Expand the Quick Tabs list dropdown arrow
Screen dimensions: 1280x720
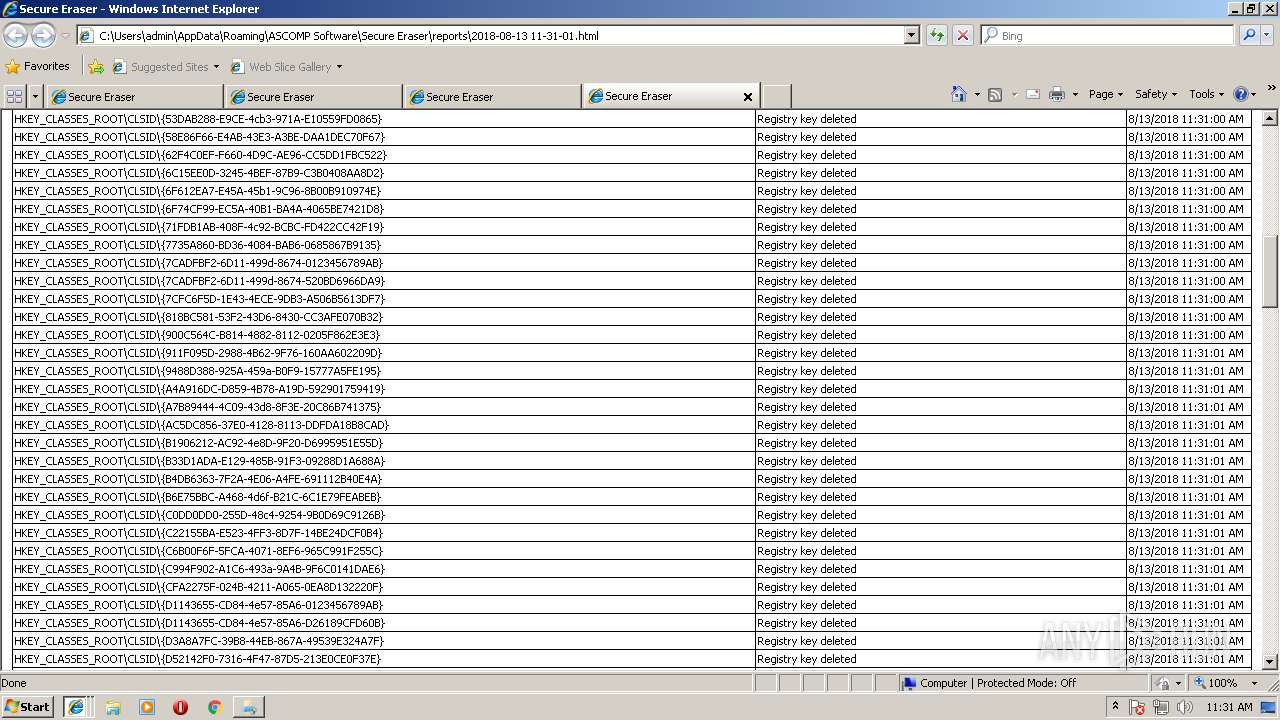click(x=36, y=96)
